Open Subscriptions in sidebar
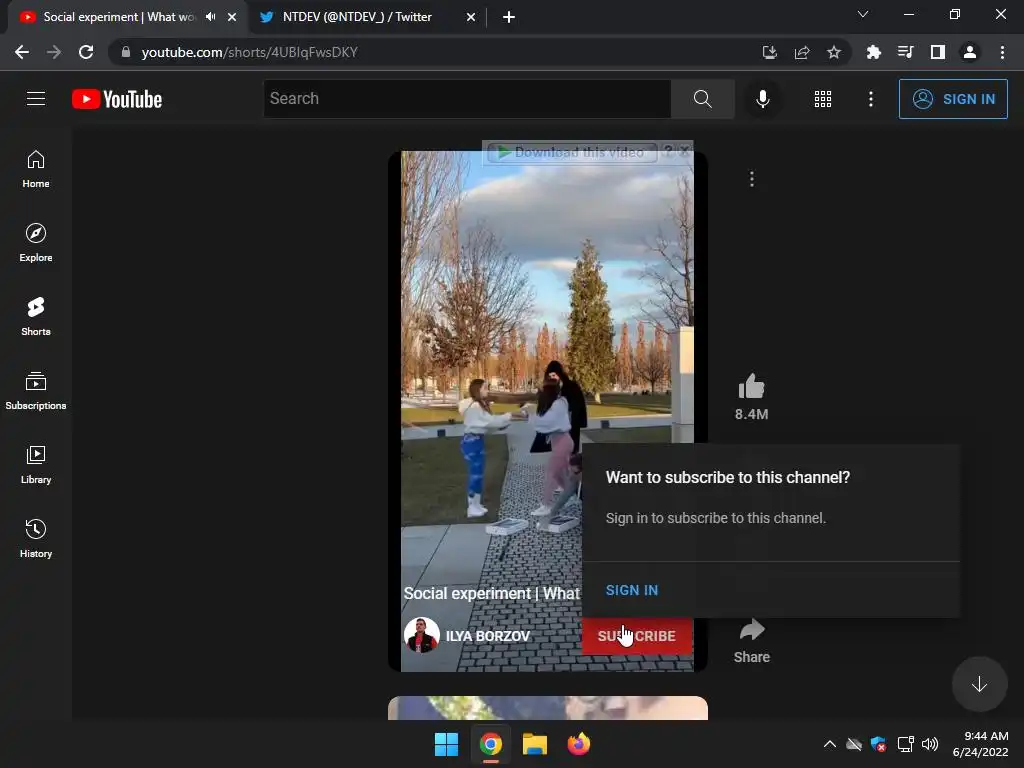 [36, 391]
